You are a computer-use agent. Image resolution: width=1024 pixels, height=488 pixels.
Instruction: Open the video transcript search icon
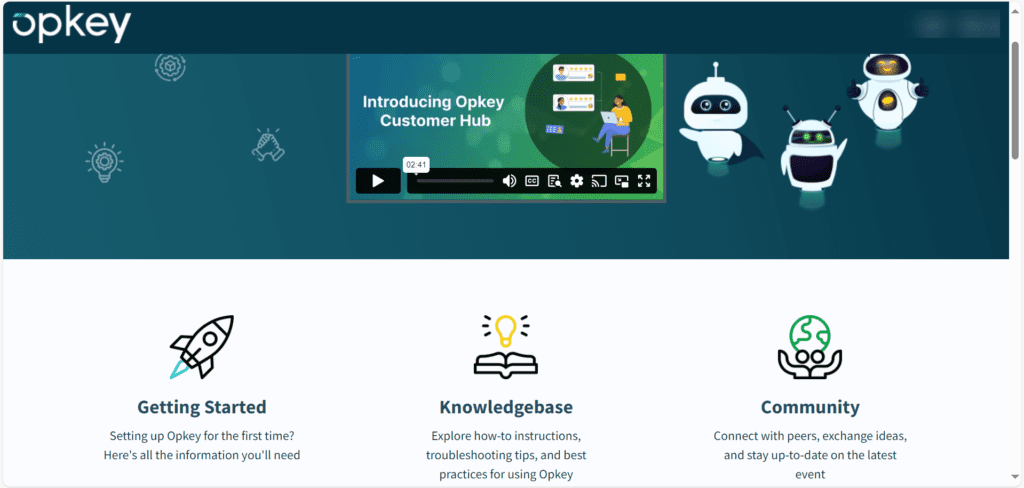click(x=554, y=181)
